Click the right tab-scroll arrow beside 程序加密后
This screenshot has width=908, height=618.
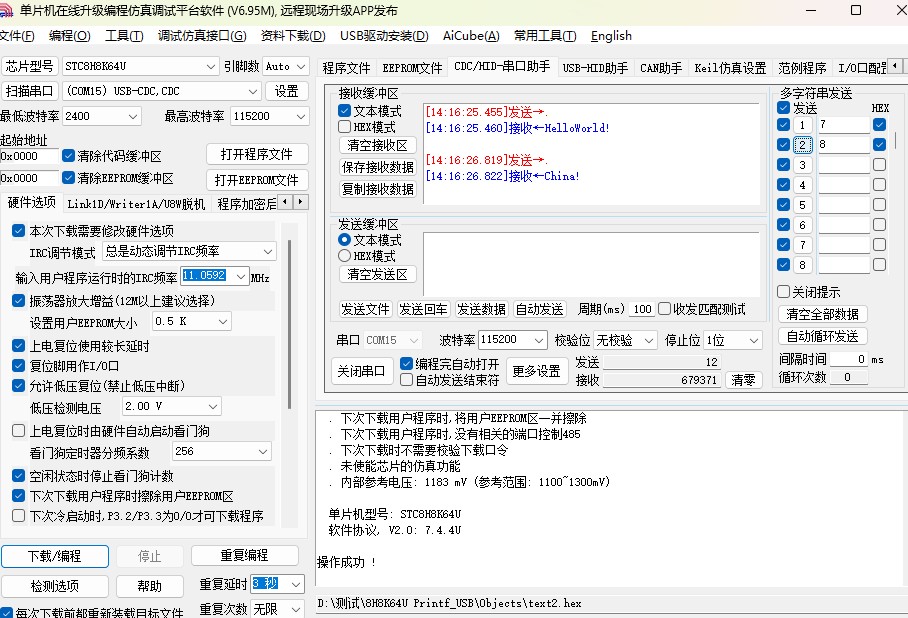[x=301, y=202]
